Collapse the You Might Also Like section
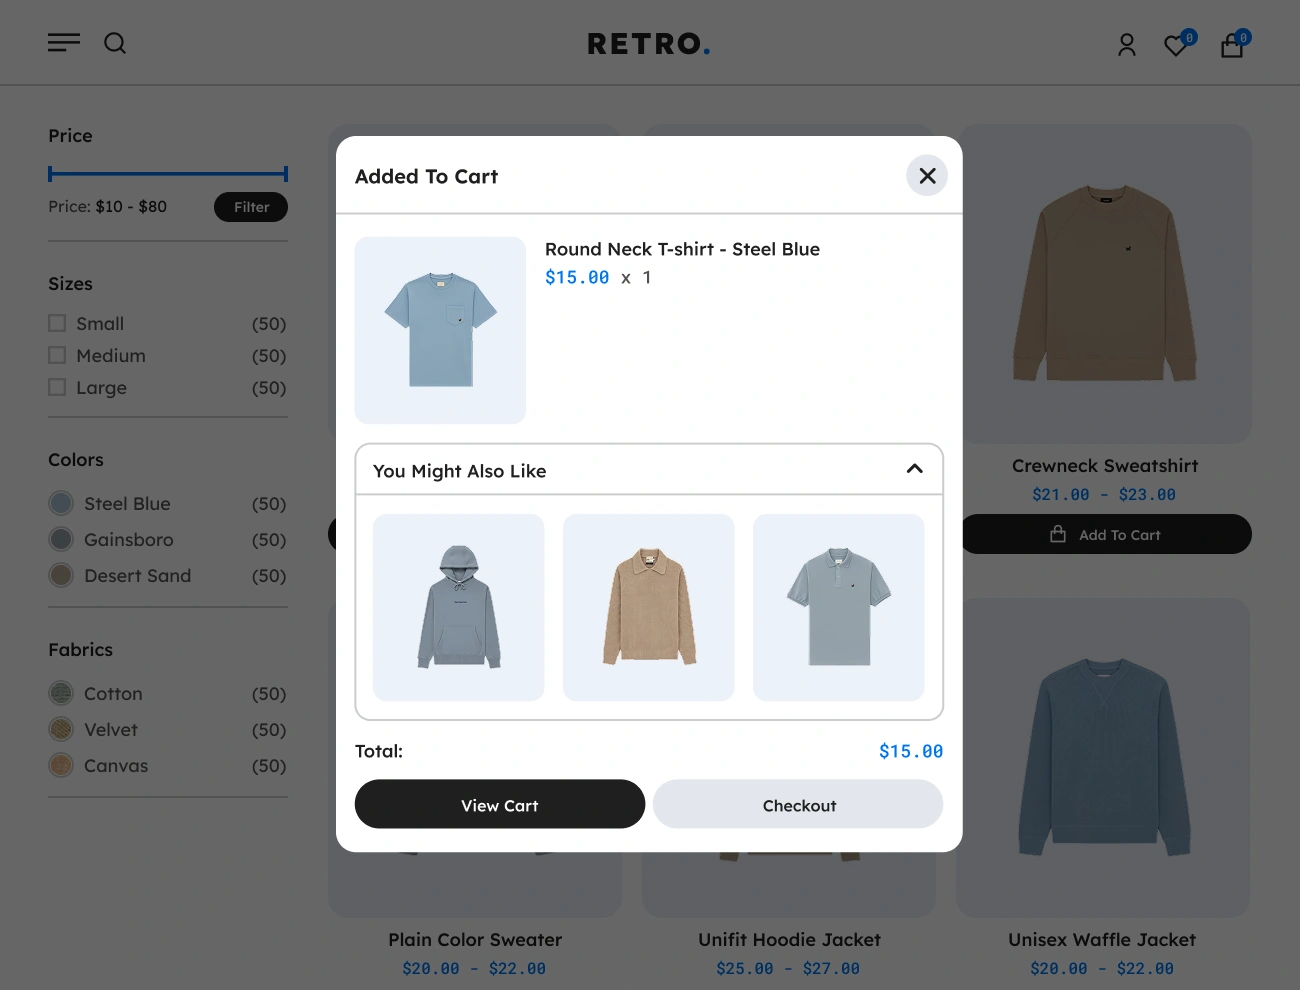1300x990 pixels. 914,469
